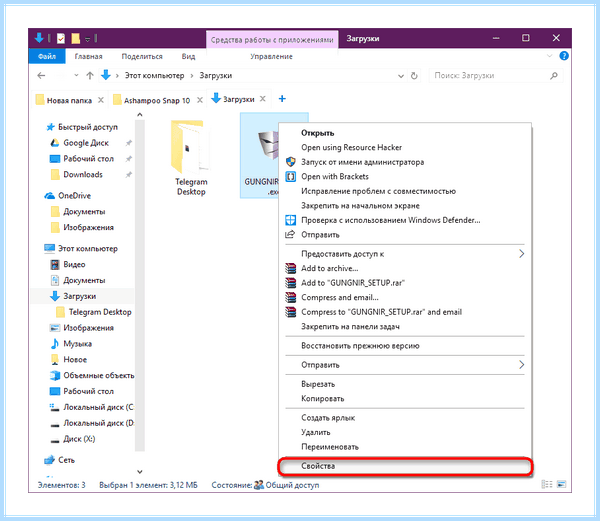Screen dimensions: 600x521
Task: Open the address bar history dropdown
Action: pyautogui.click(x=401, y=76)
